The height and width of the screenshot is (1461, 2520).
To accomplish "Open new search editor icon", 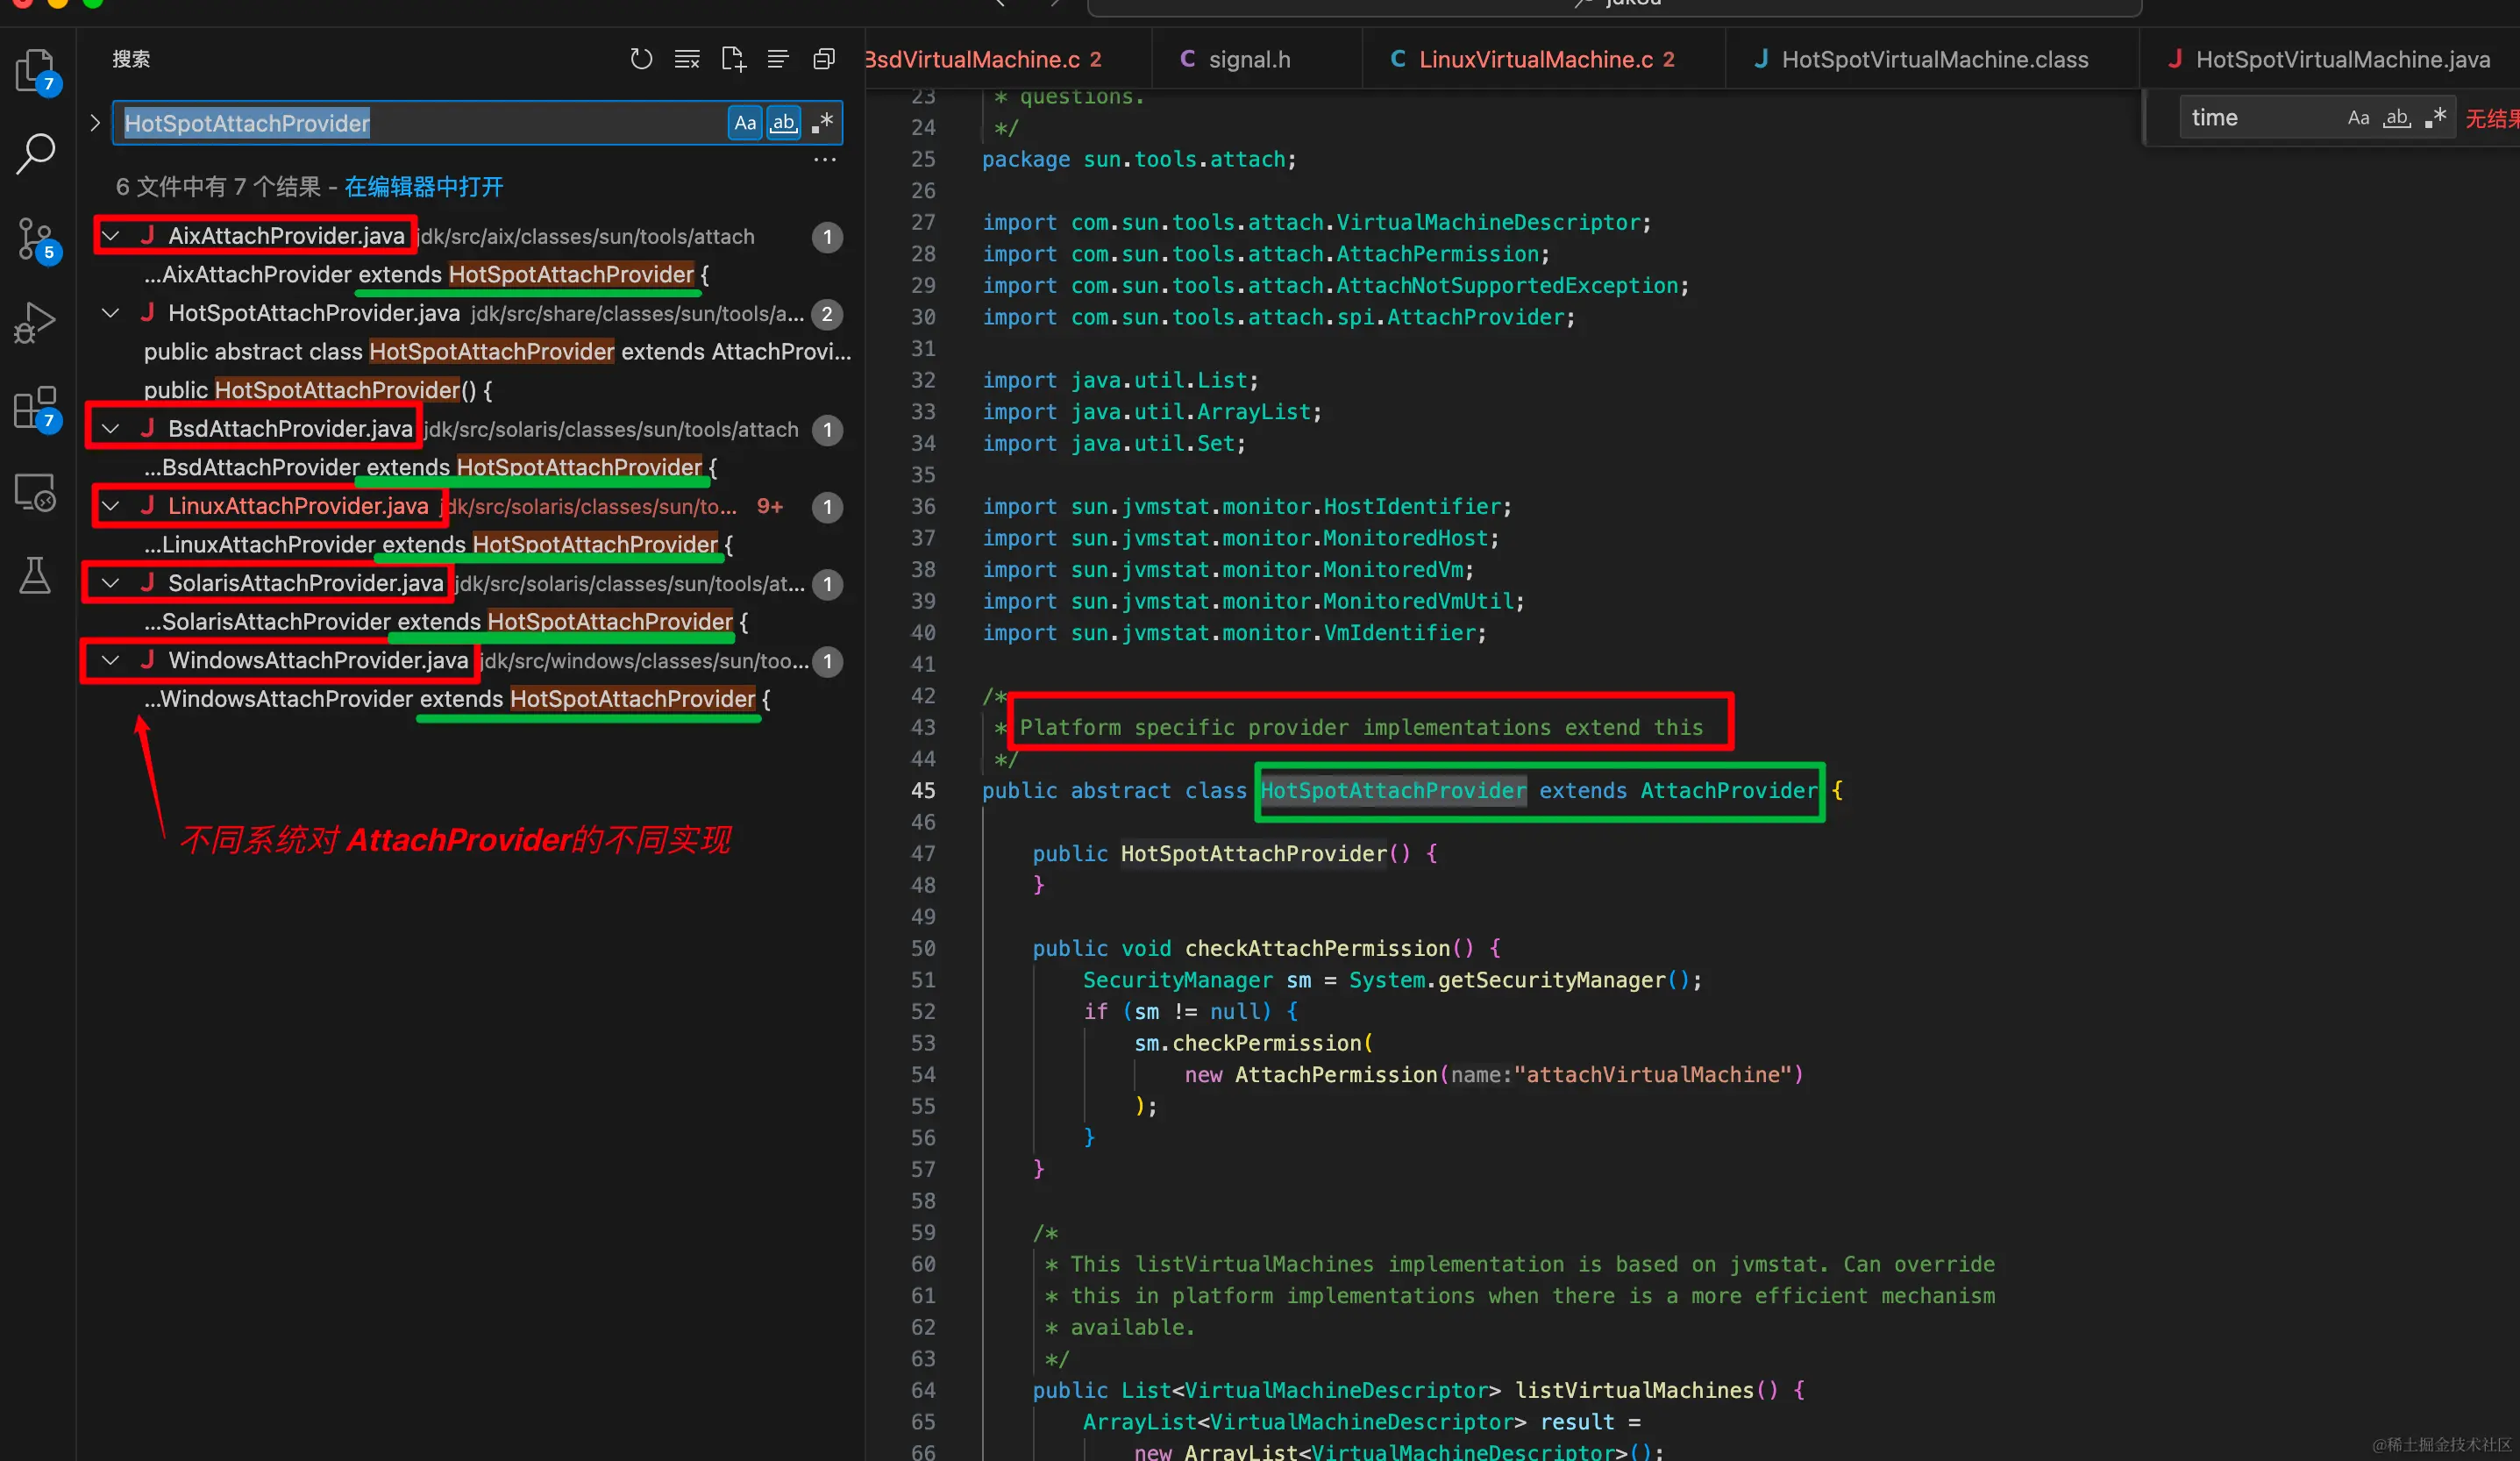I will (x=733, y=59).
